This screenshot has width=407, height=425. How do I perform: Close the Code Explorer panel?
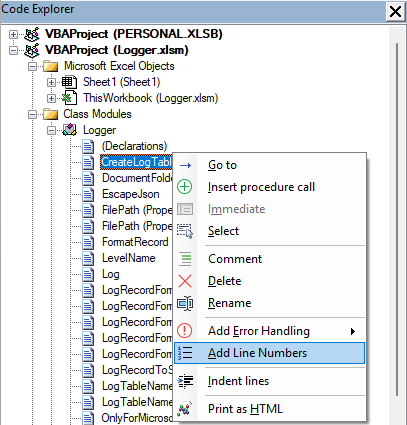pos(395,12)
